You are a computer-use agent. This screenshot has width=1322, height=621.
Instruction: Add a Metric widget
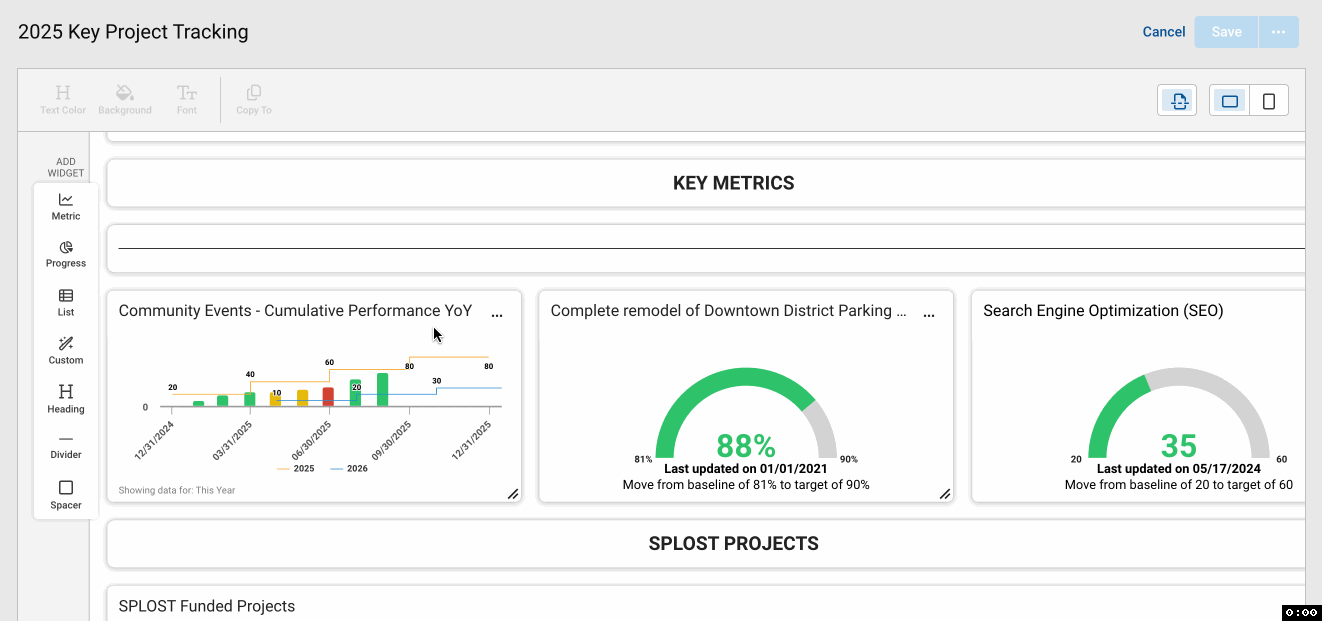click(x=66, y=207)
